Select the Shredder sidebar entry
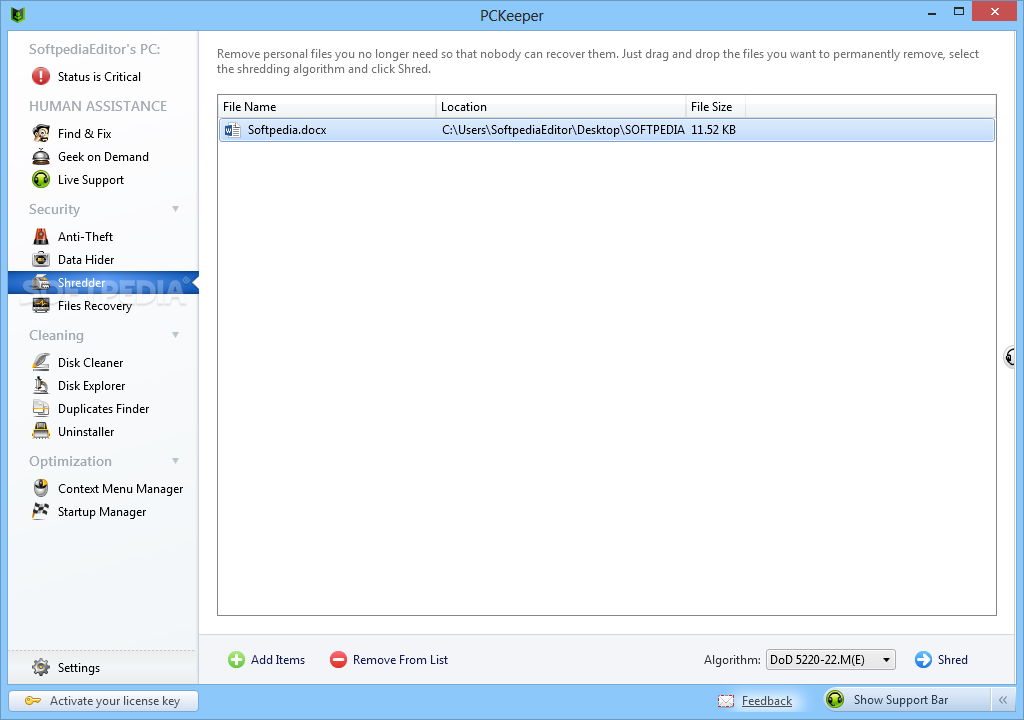The image size is (1024, 720). (x=103, y=282)
